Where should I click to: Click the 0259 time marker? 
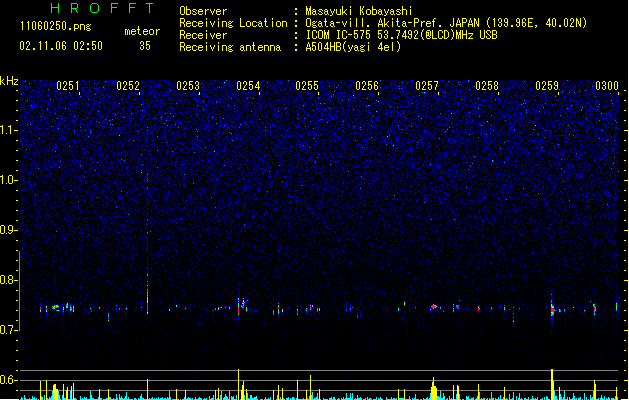(x=547, y=86)
